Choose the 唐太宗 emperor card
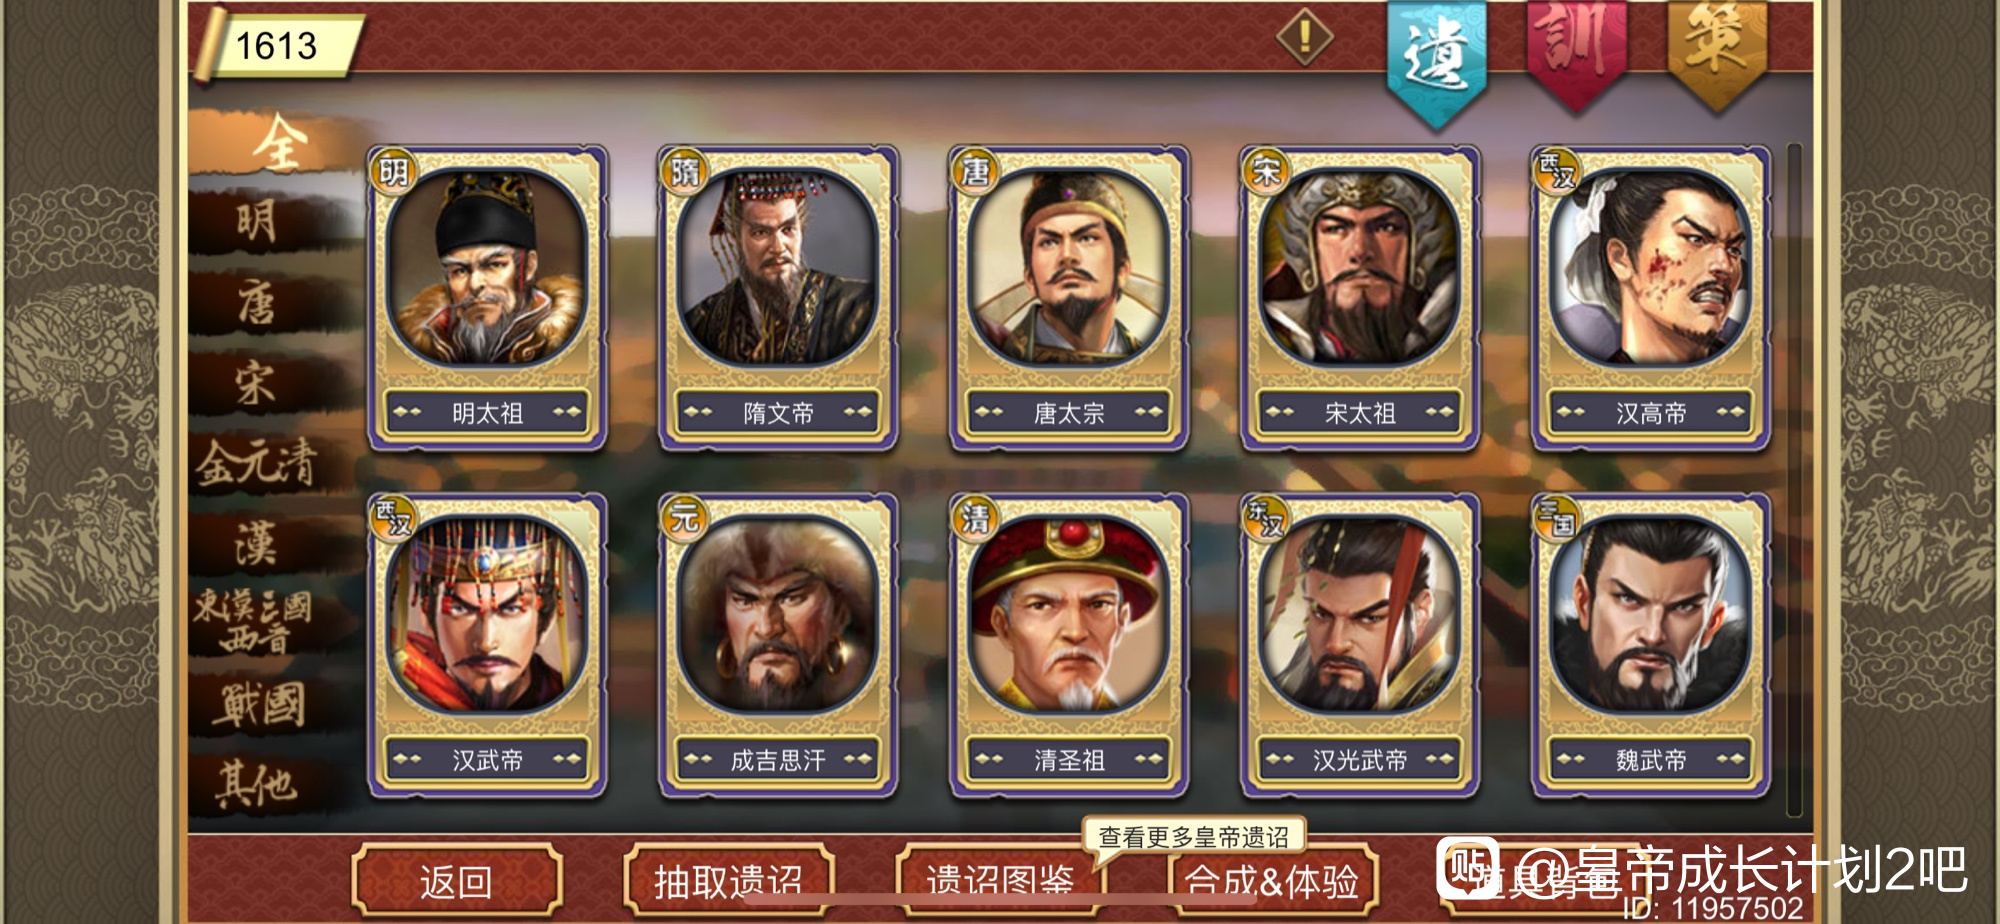This screenshot has width=2000, height=924. 1069,298
